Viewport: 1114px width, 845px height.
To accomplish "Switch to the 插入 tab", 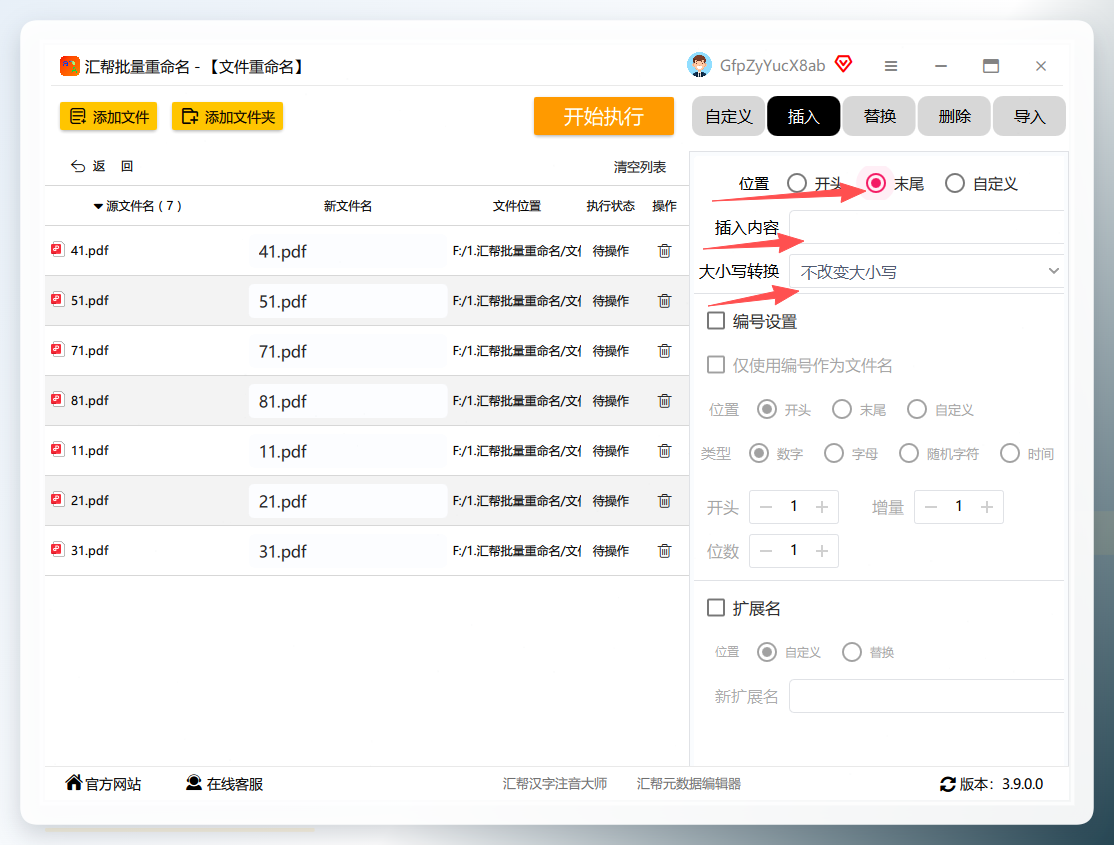I will 804,116.
